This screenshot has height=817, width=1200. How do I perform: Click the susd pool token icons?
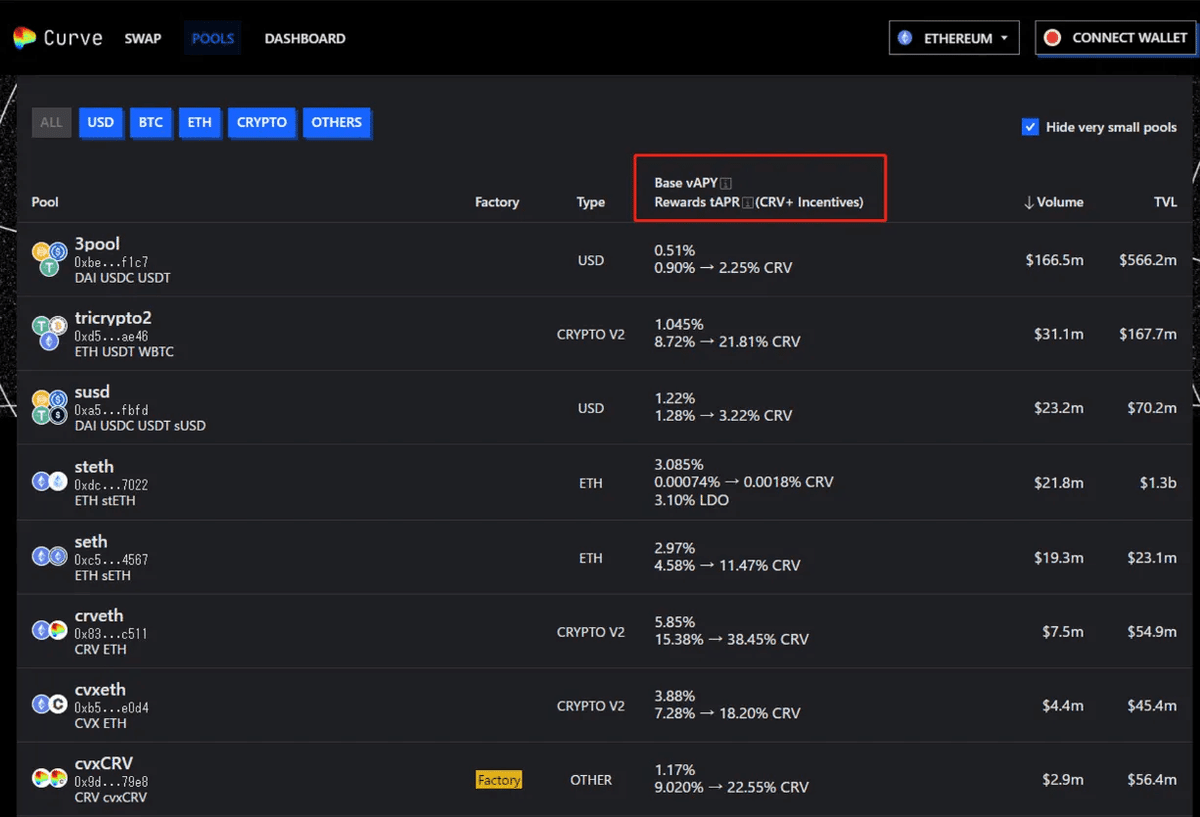49,407
